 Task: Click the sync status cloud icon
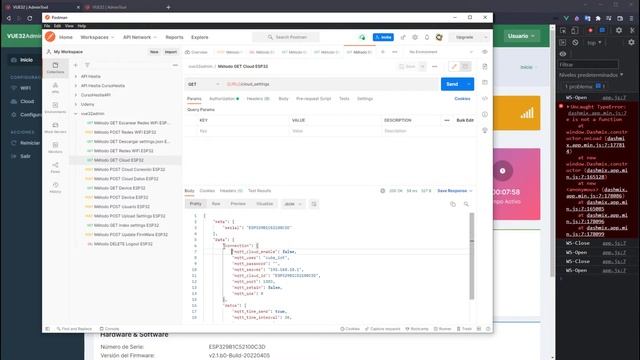[362, 37]
